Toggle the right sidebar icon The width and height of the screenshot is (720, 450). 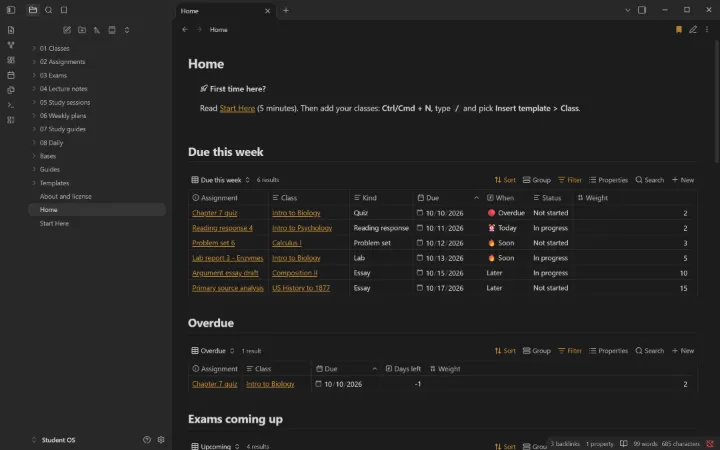coord(642,10)
